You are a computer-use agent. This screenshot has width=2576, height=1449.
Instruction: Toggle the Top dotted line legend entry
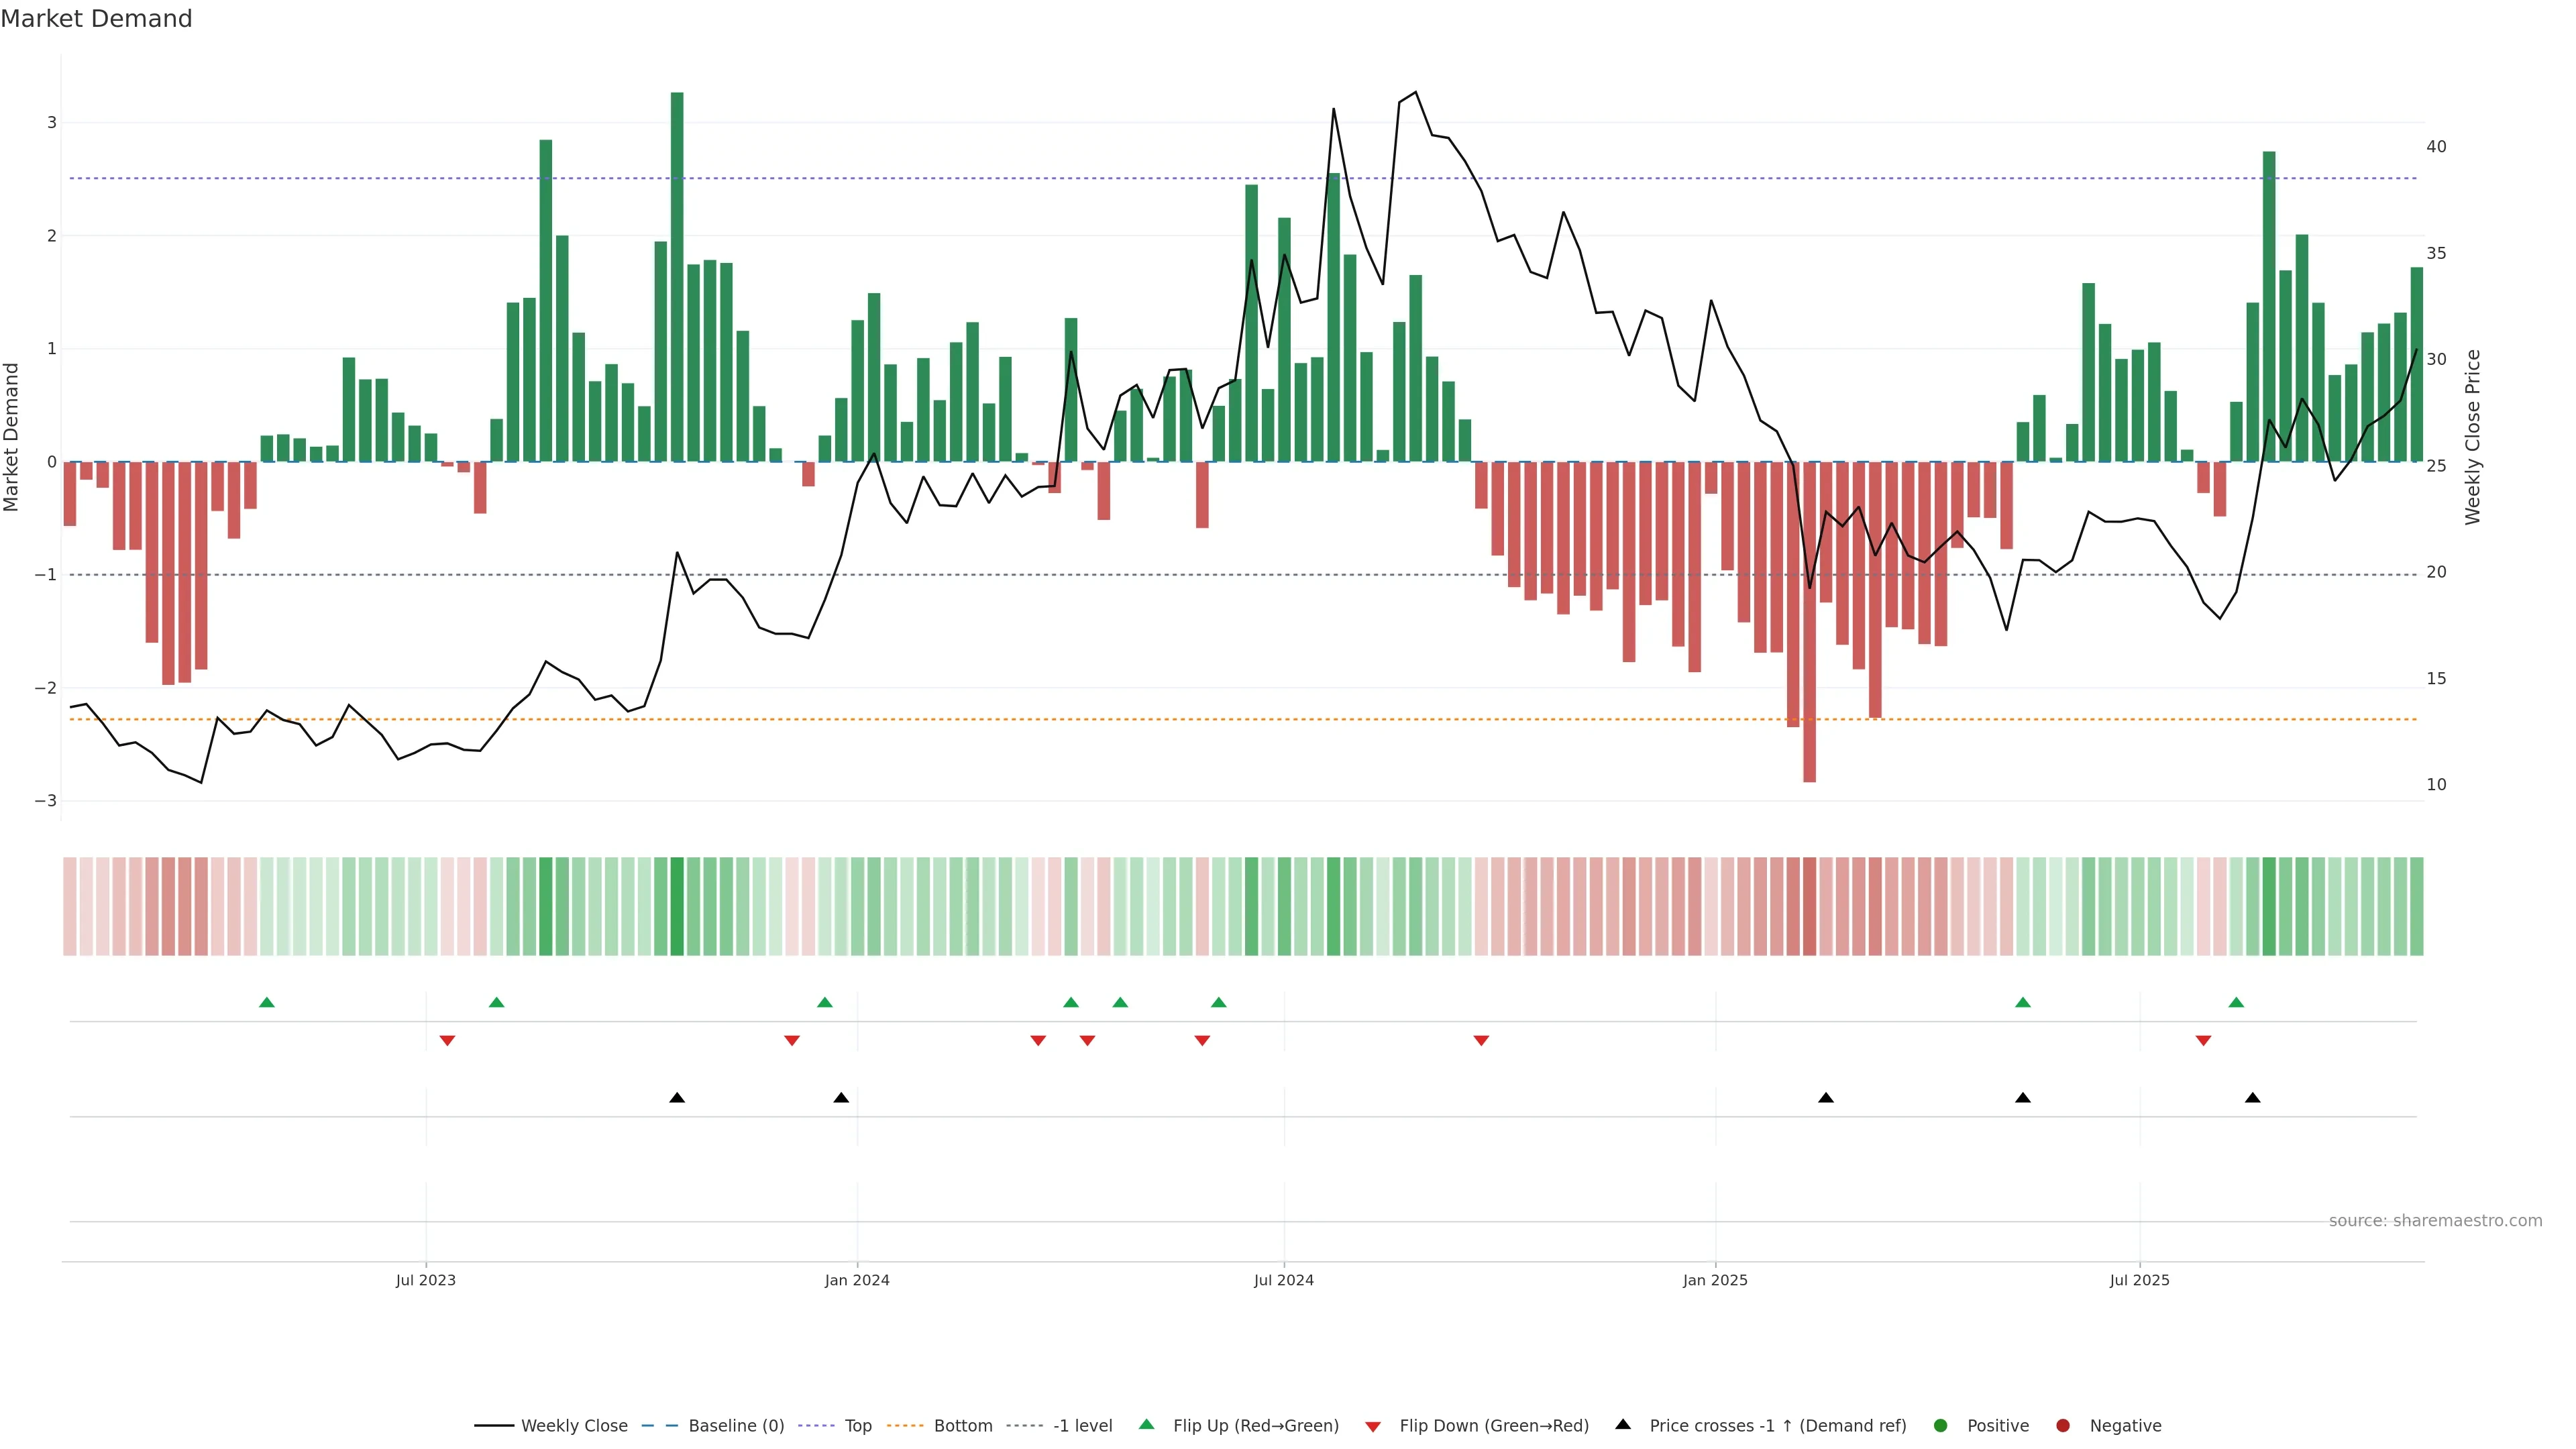[x=858, y=1426]
